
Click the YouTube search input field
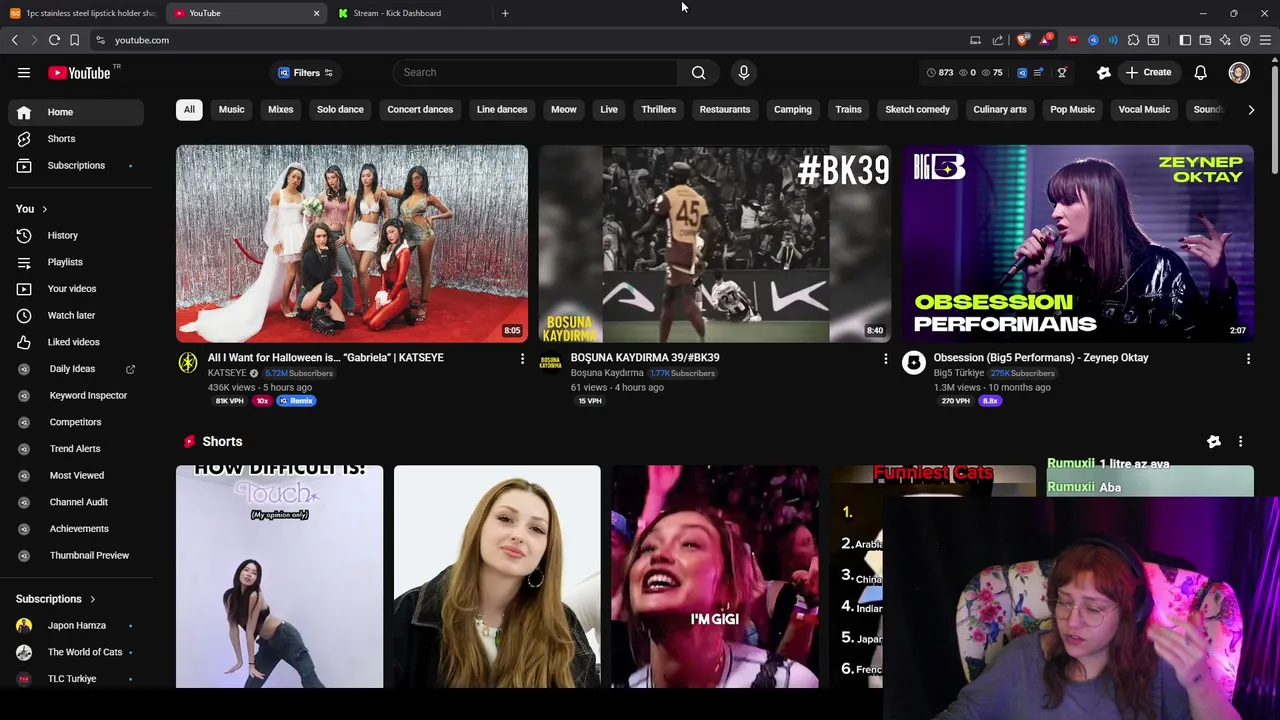535,72
